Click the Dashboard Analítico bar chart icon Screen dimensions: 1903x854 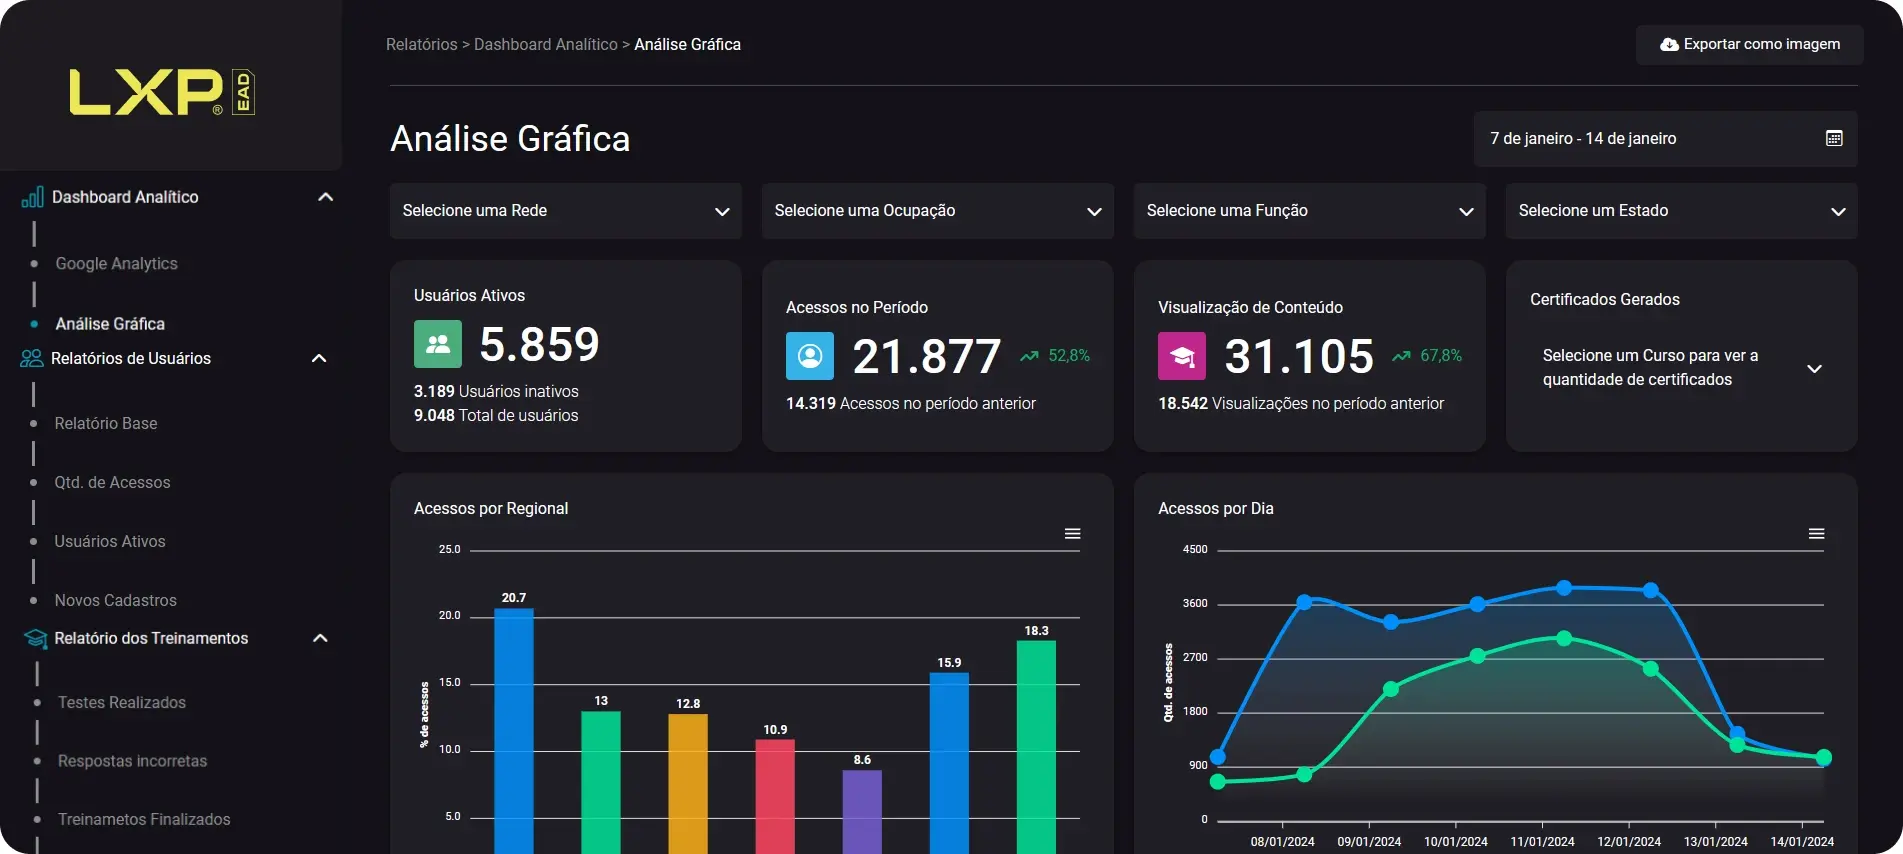coord(32,197)
